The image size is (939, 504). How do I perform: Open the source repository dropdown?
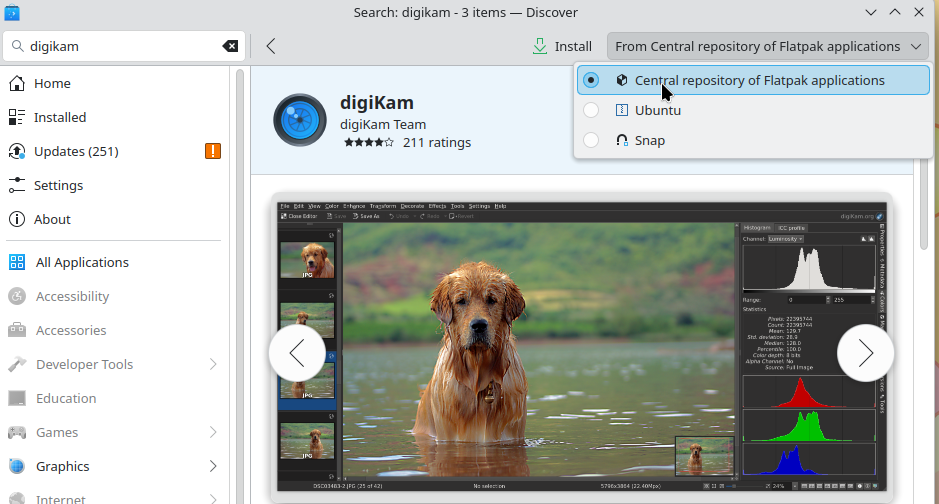[x=768, y=46]
